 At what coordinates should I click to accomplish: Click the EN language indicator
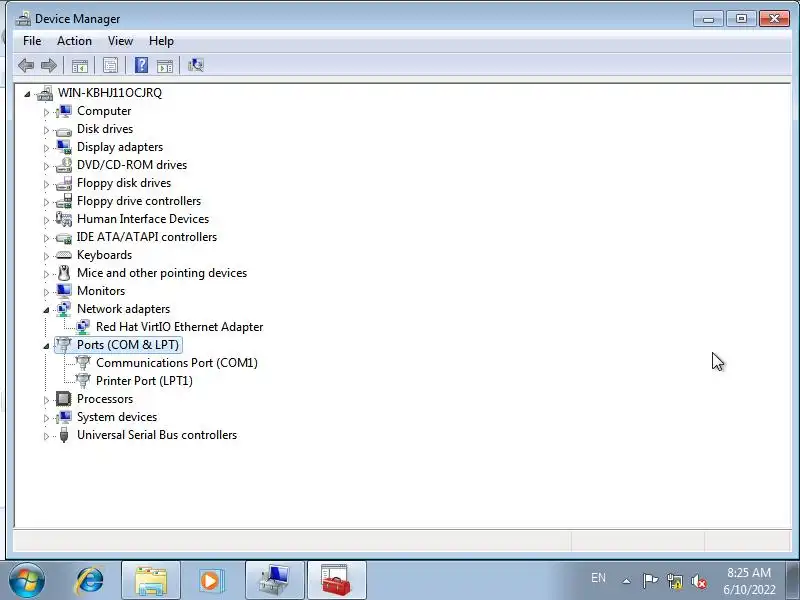coord(598,578)
